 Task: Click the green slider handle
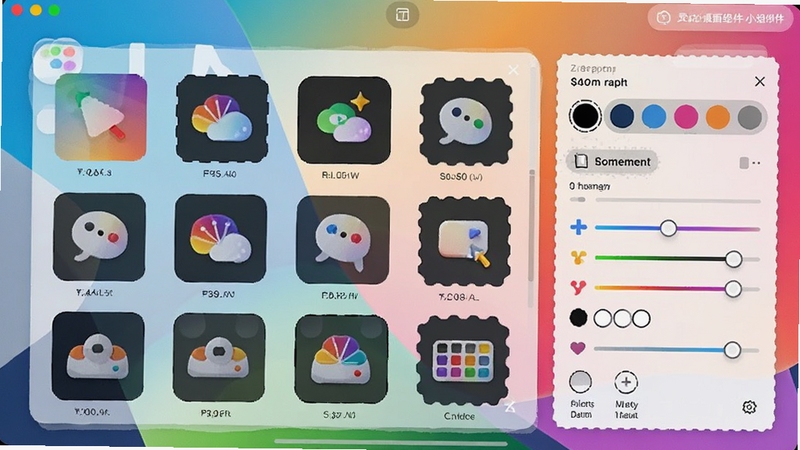(x=734, y=259)
